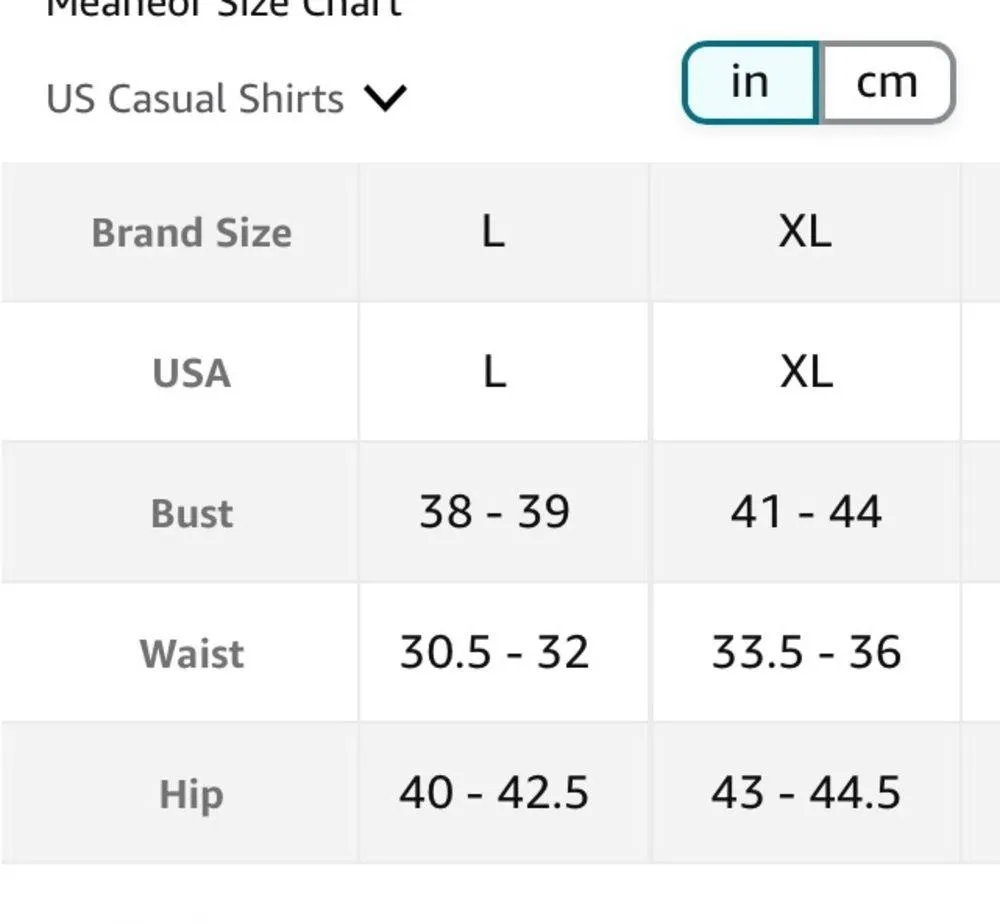The image size is (1000, 924).
Task: Select the Waist row label
Action: [x=190, y=654]
